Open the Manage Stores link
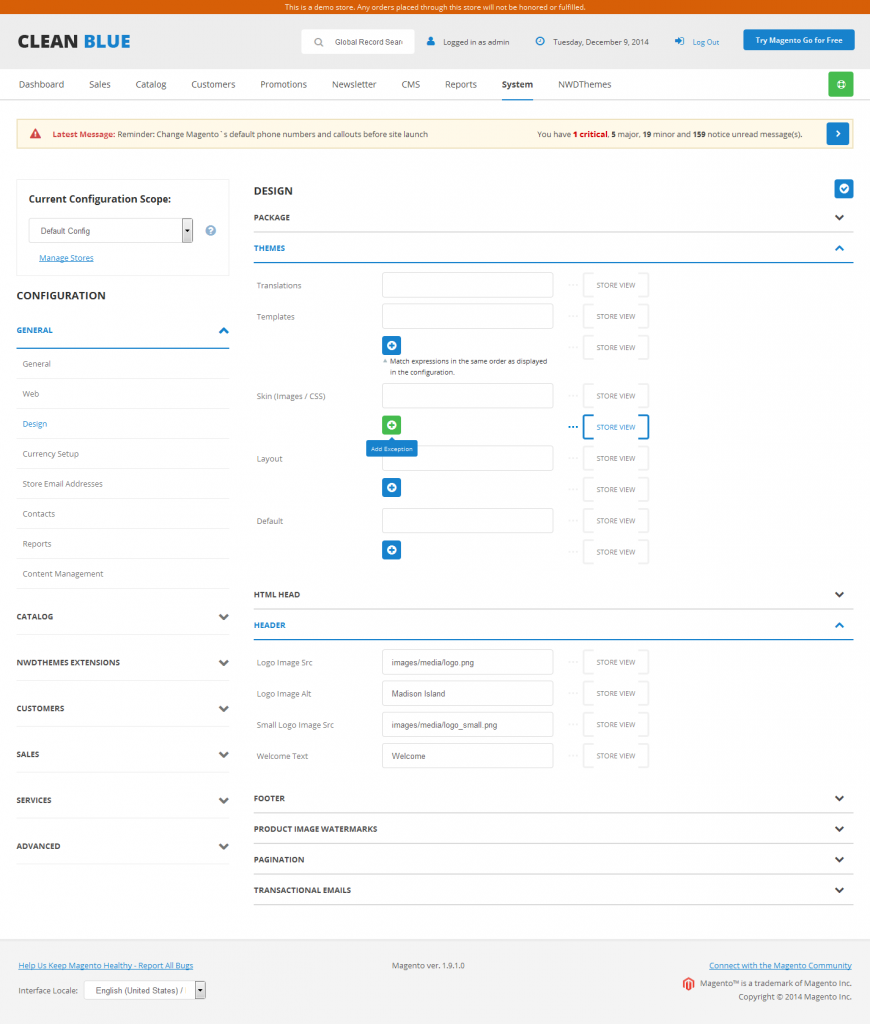Image resolution: width=870 pixels, height=1024 pixels. (66, 257)
